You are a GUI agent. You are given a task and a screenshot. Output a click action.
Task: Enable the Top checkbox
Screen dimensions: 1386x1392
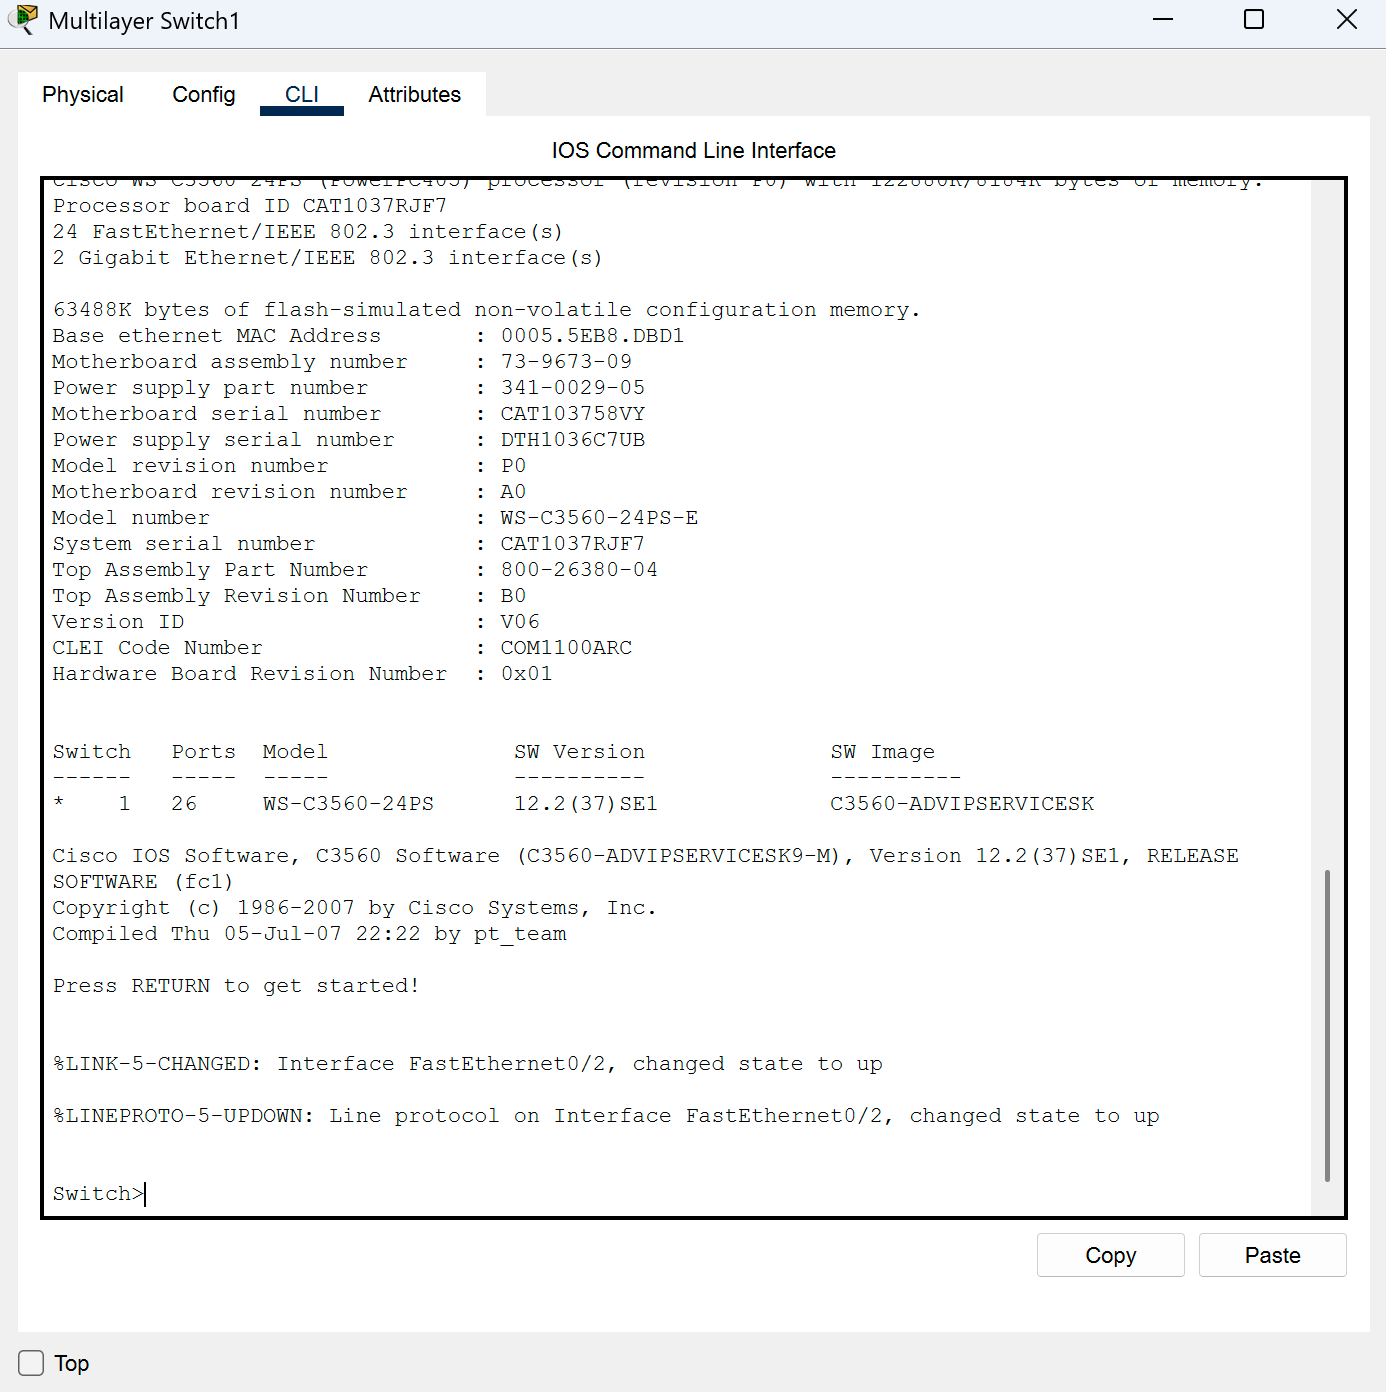[31, 1363]
